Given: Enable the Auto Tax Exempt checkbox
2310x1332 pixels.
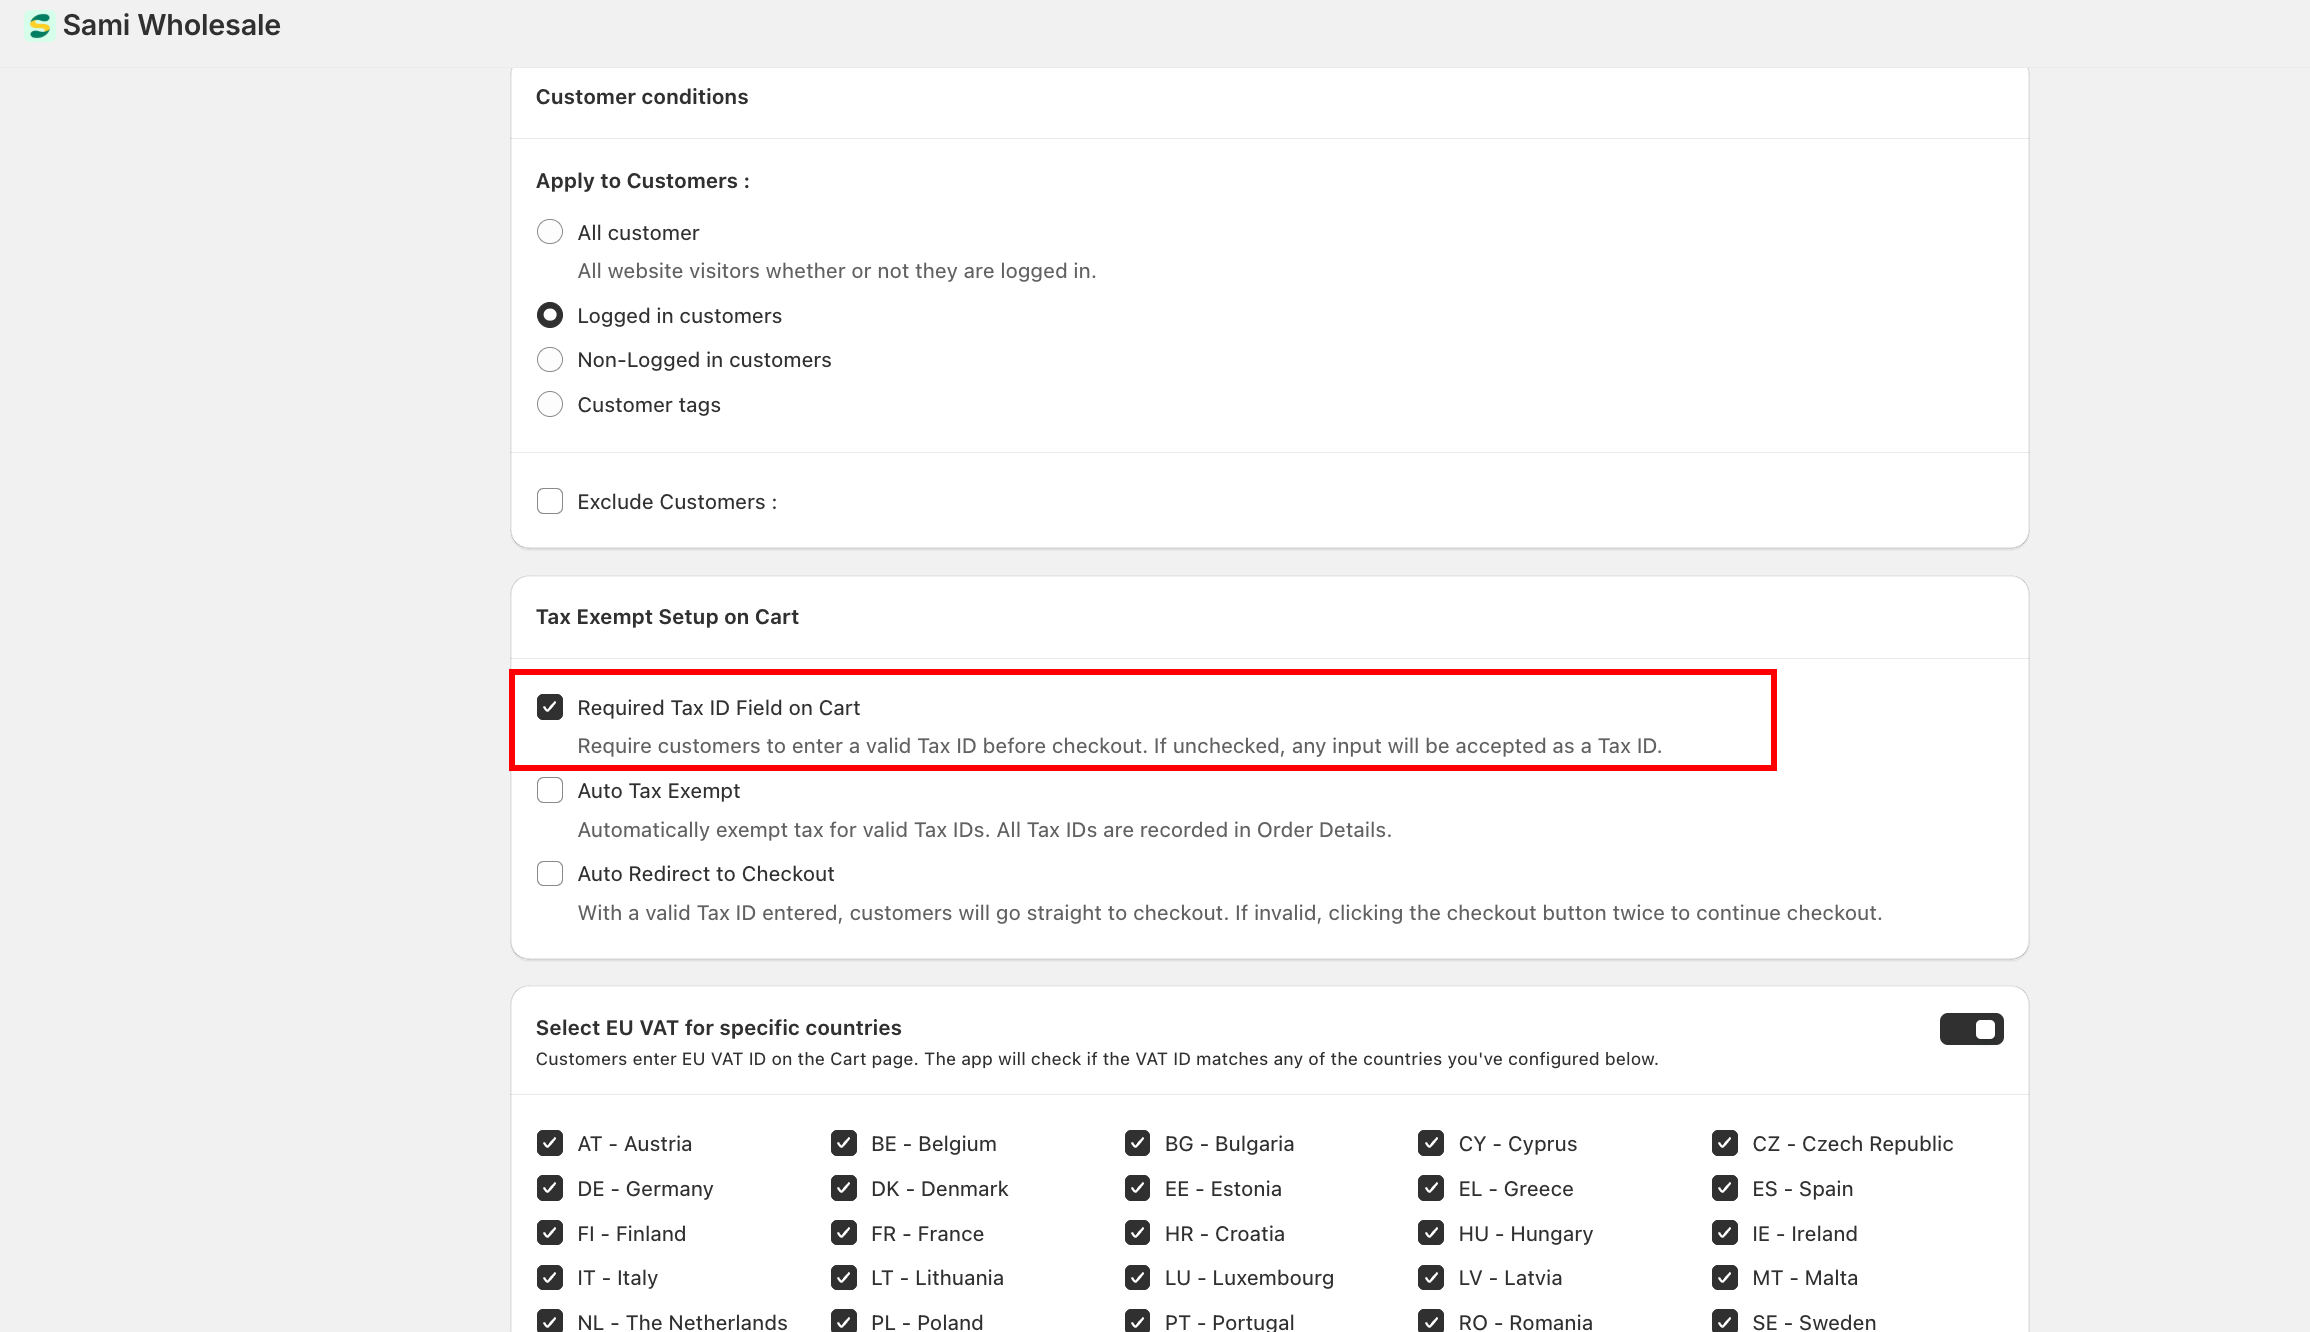Looking at the screenshot, I should pyautogui.click(x=550, y=791).
